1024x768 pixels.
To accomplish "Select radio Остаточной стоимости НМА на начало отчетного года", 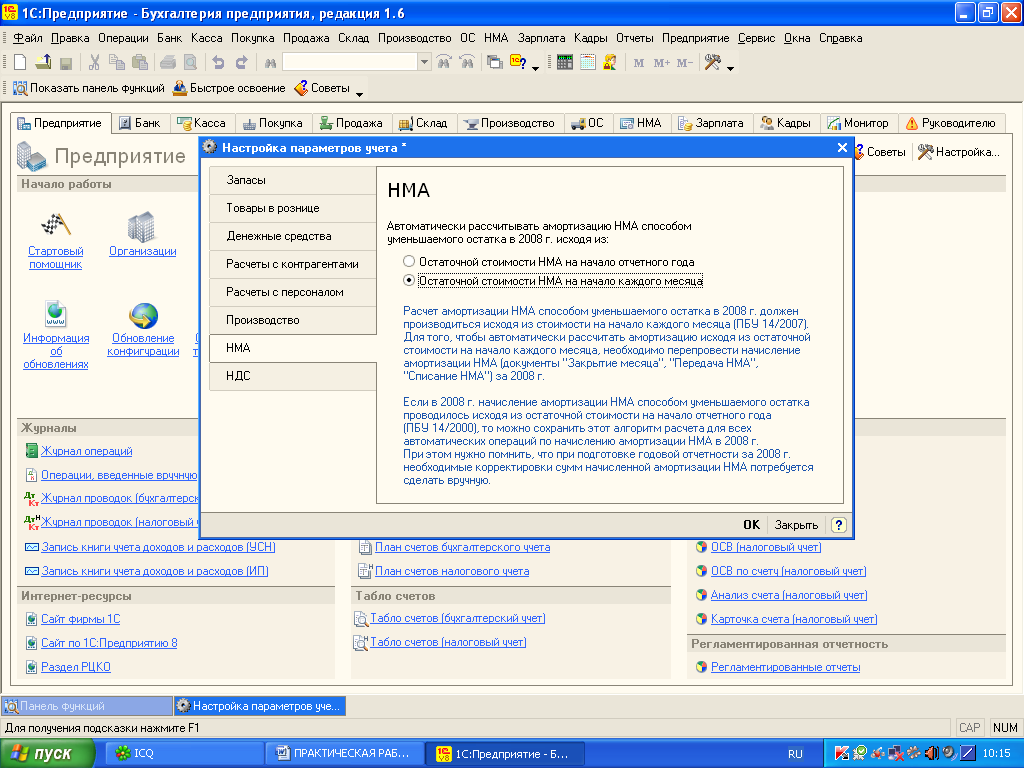I will pos(409,261).
